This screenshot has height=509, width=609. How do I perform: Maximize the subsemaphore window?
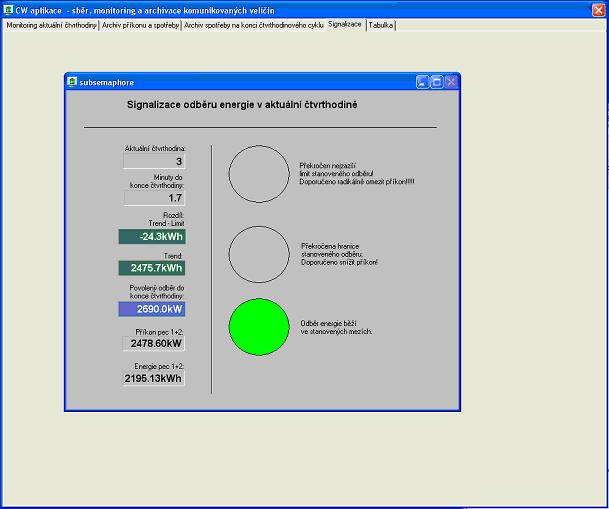pyautogui.click(x=437, y=82)
